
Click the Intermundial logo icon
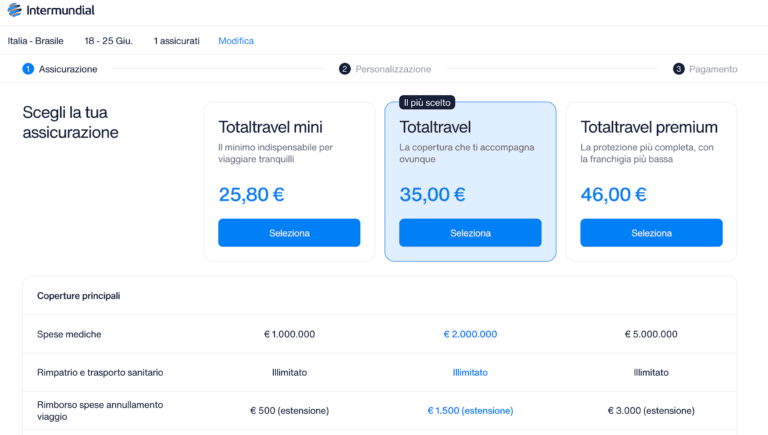tap(14, 10)
